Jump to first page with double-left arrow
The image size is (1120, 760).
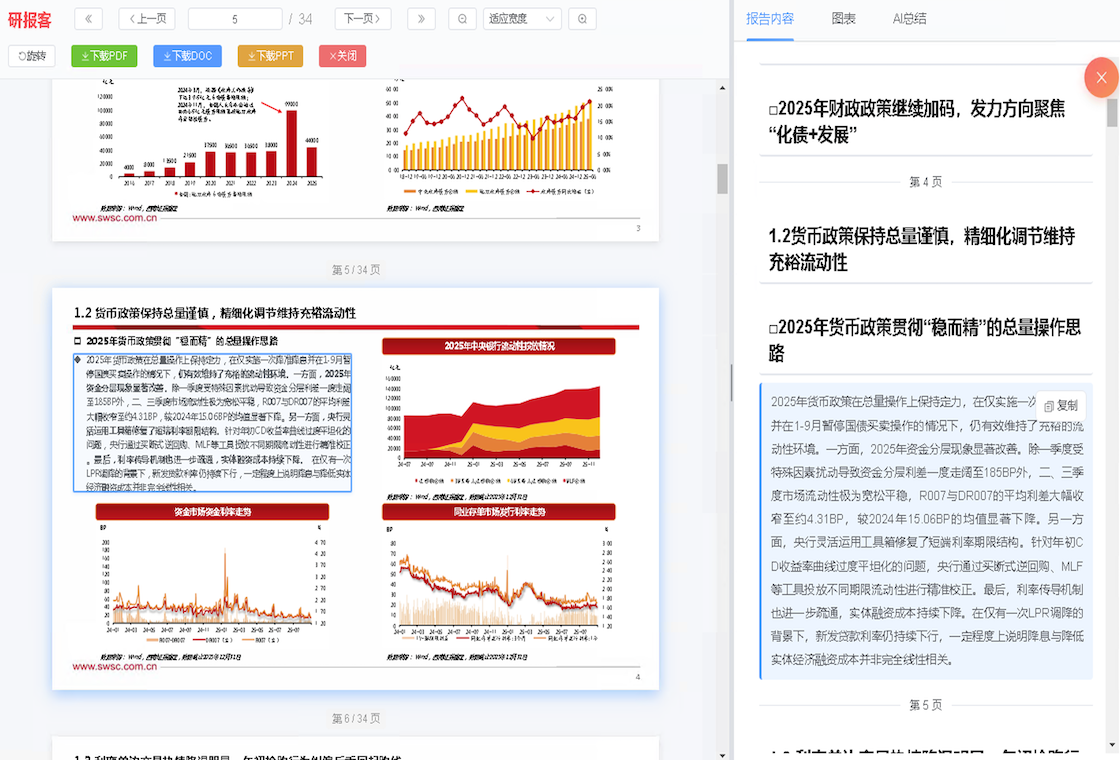pyautogui.click(x=88, y=19)
